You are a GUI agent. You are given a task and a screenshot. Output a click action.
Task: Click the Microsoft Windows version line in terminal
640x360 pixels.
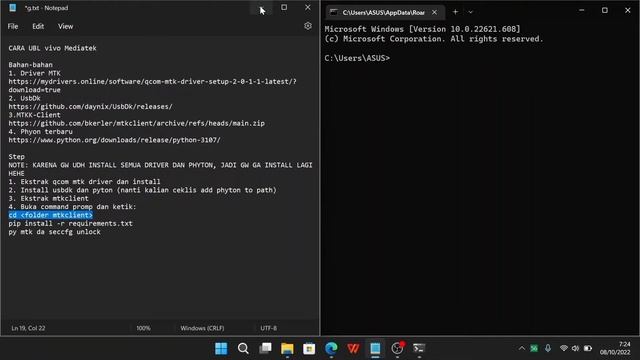coord(422,29)
